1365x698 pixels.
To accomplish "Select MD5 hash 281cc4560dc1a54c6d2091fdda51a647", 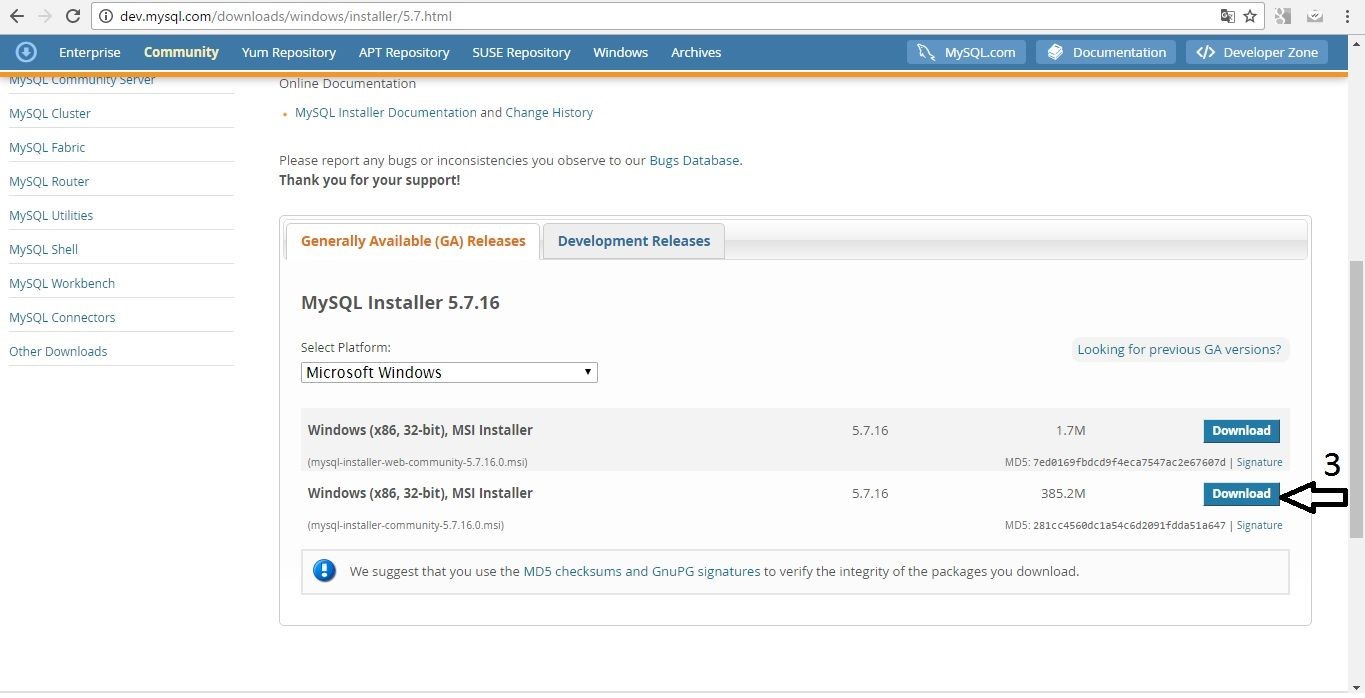I will tap(1129, 525).
